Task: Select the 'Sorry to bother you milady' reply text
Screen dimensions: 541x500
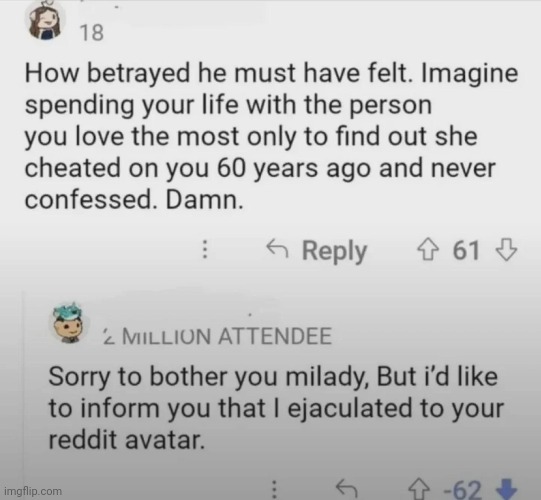Action: 276,408
